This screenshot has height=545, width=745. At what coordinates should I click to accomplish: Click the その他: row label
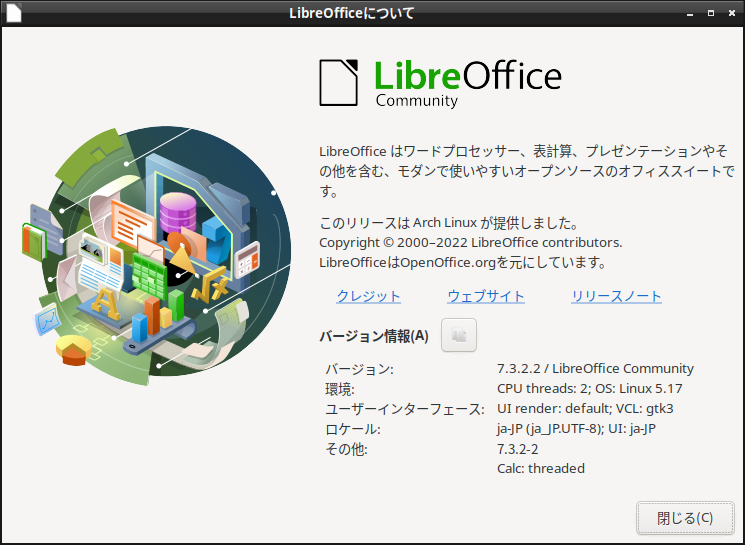346,449
